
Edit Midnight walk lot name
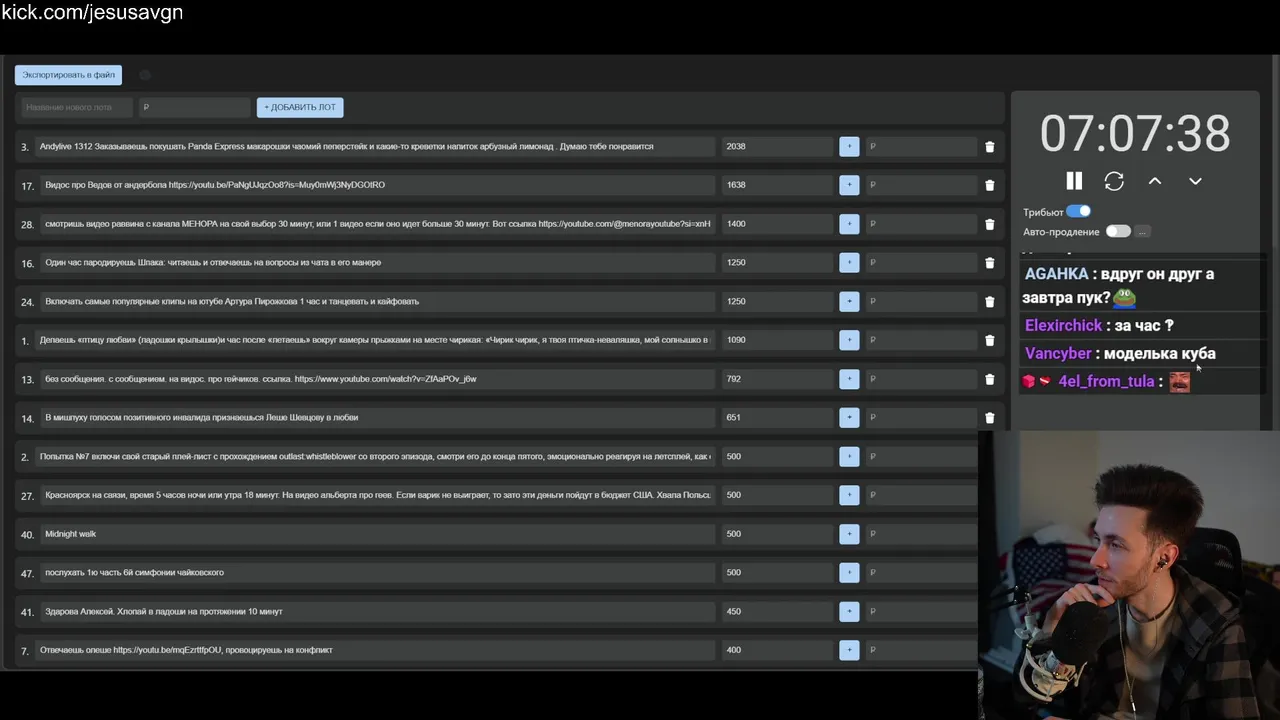point(377,534)
